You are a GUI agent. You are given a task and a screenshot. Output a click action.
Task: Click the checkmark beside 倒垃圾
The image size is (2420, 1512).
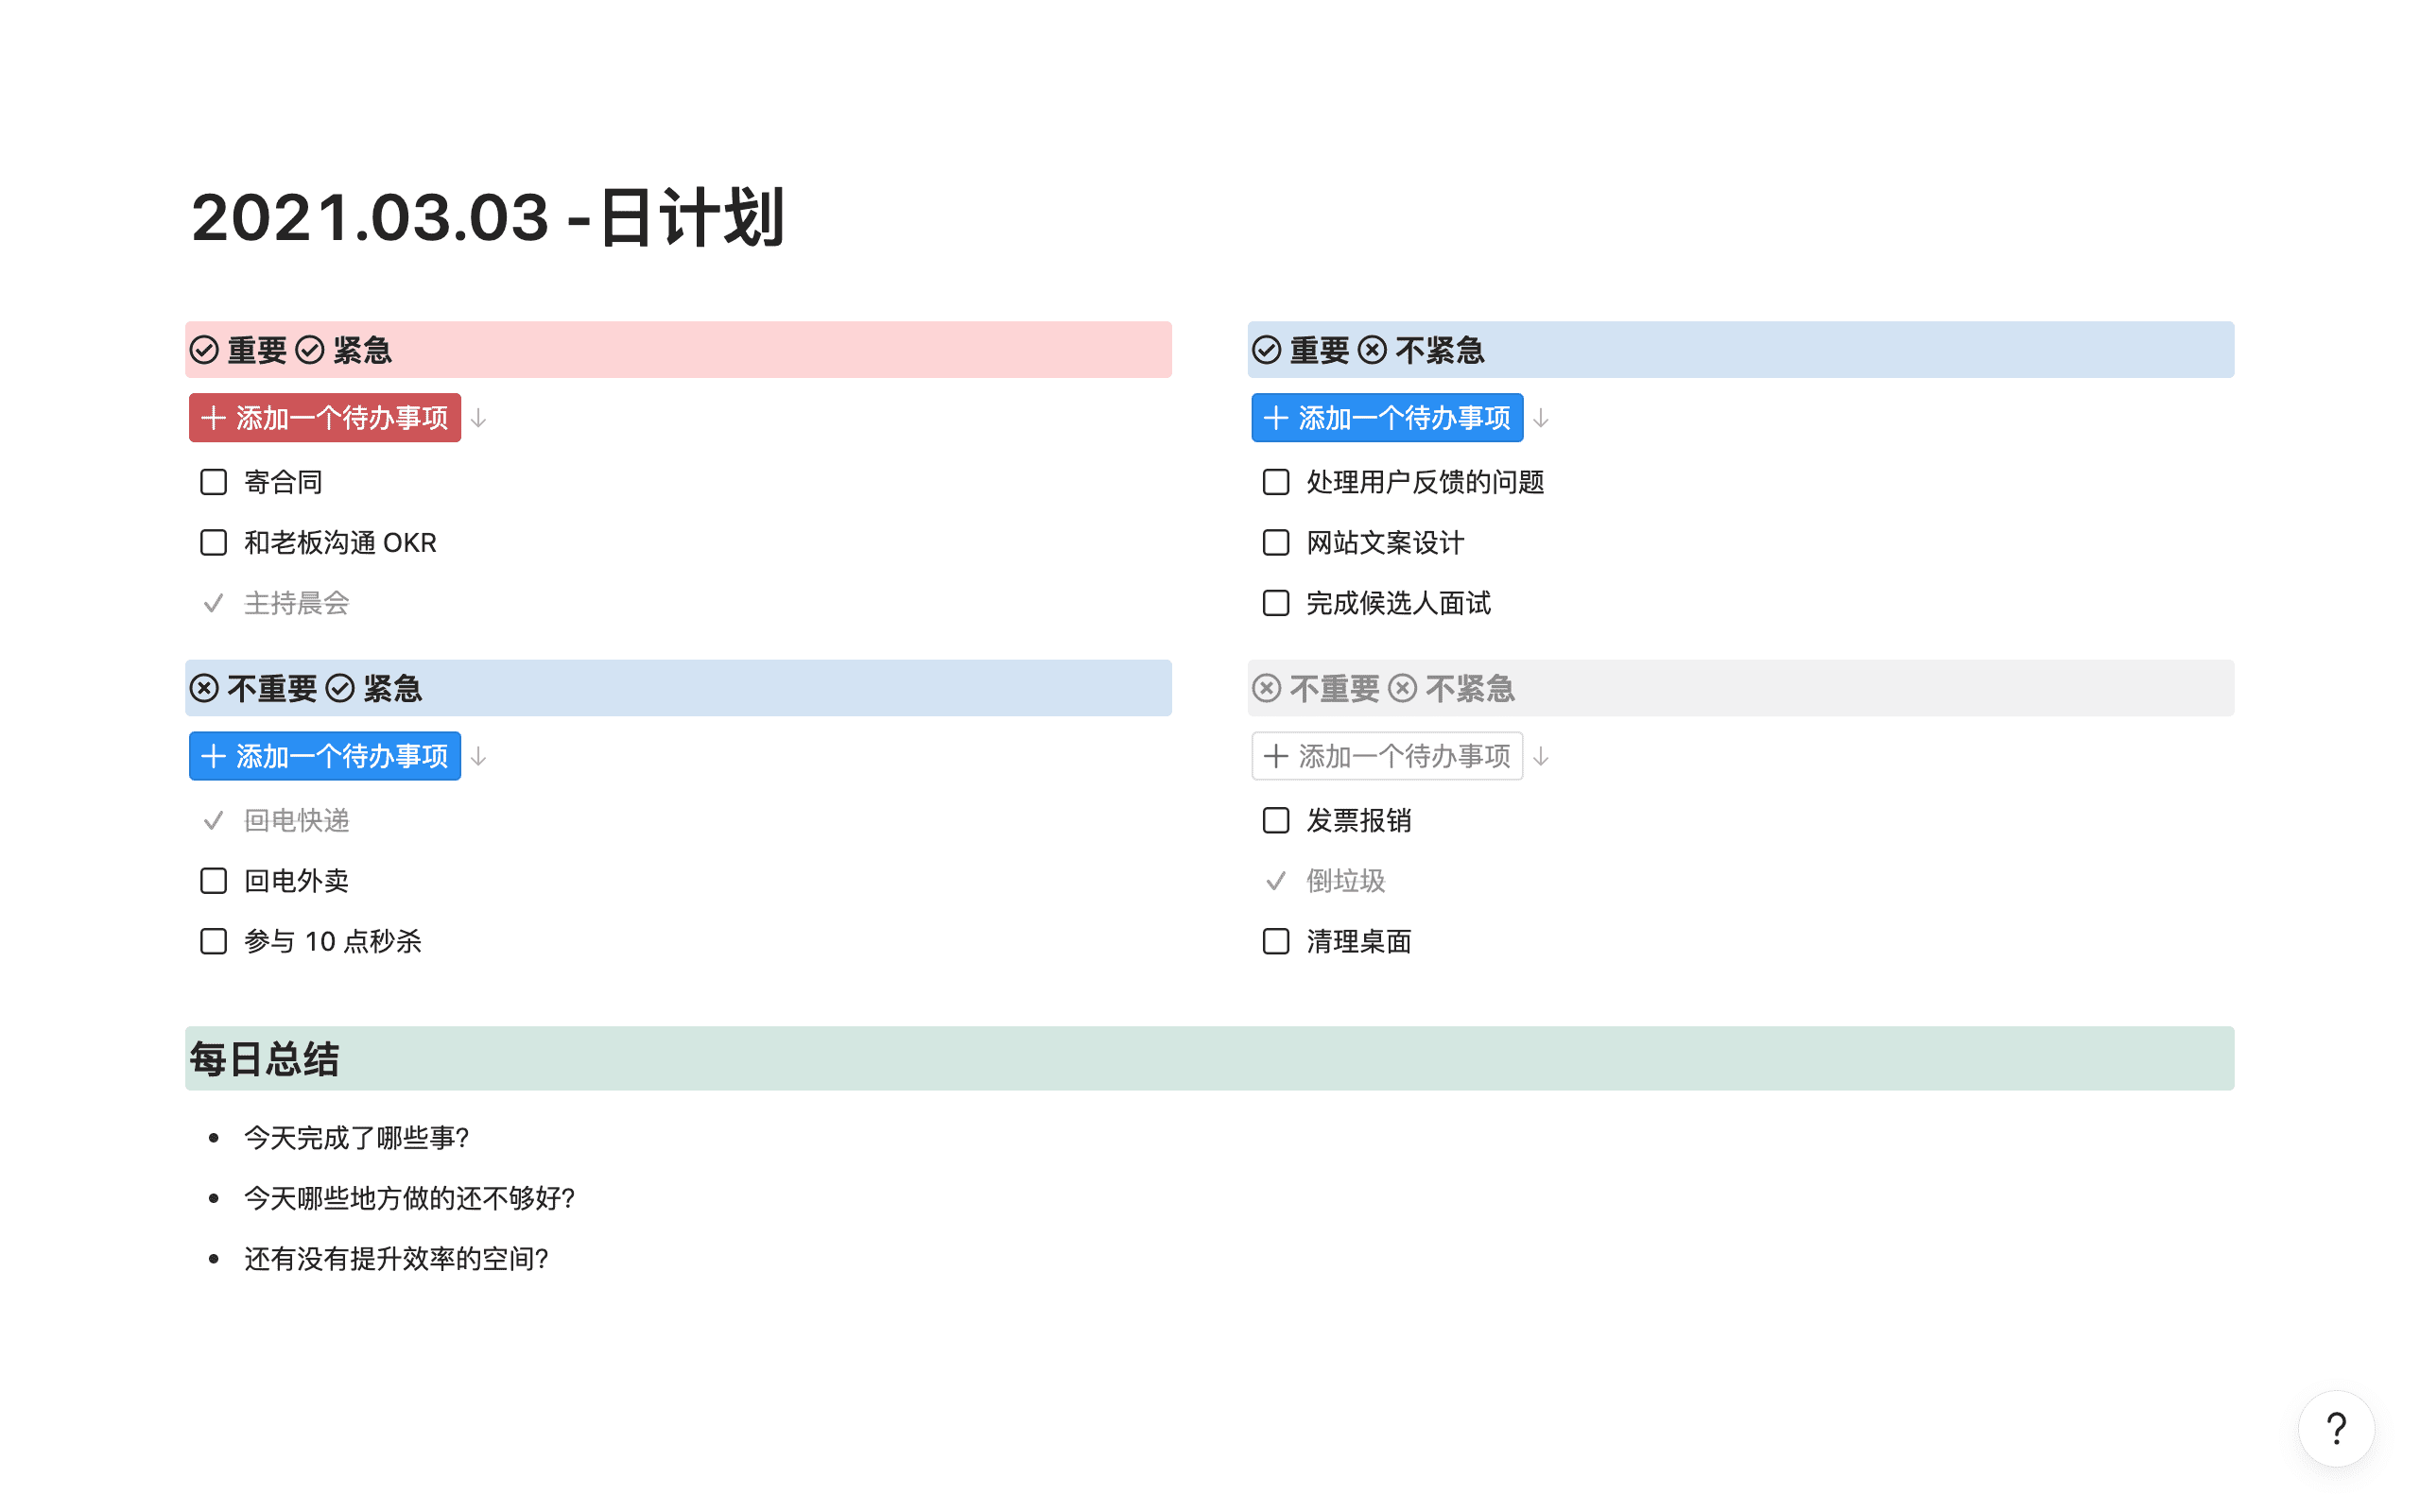pos(1275,881)
